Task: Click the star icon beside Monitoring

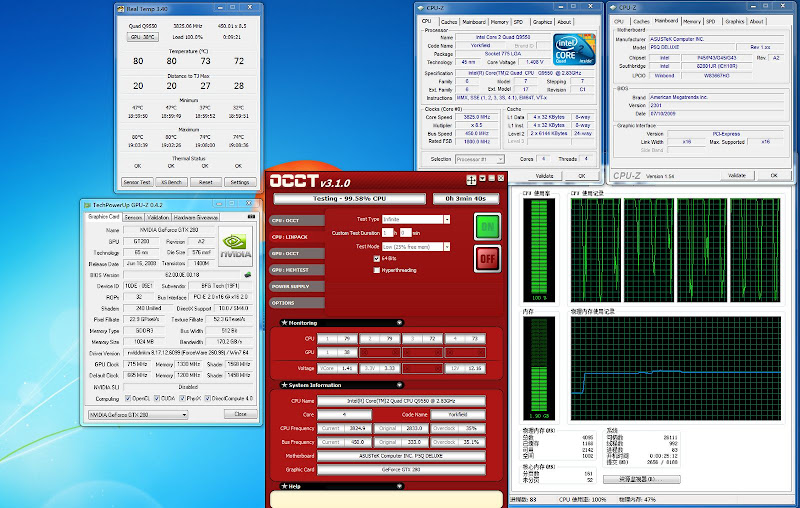Action: point(284,322)
